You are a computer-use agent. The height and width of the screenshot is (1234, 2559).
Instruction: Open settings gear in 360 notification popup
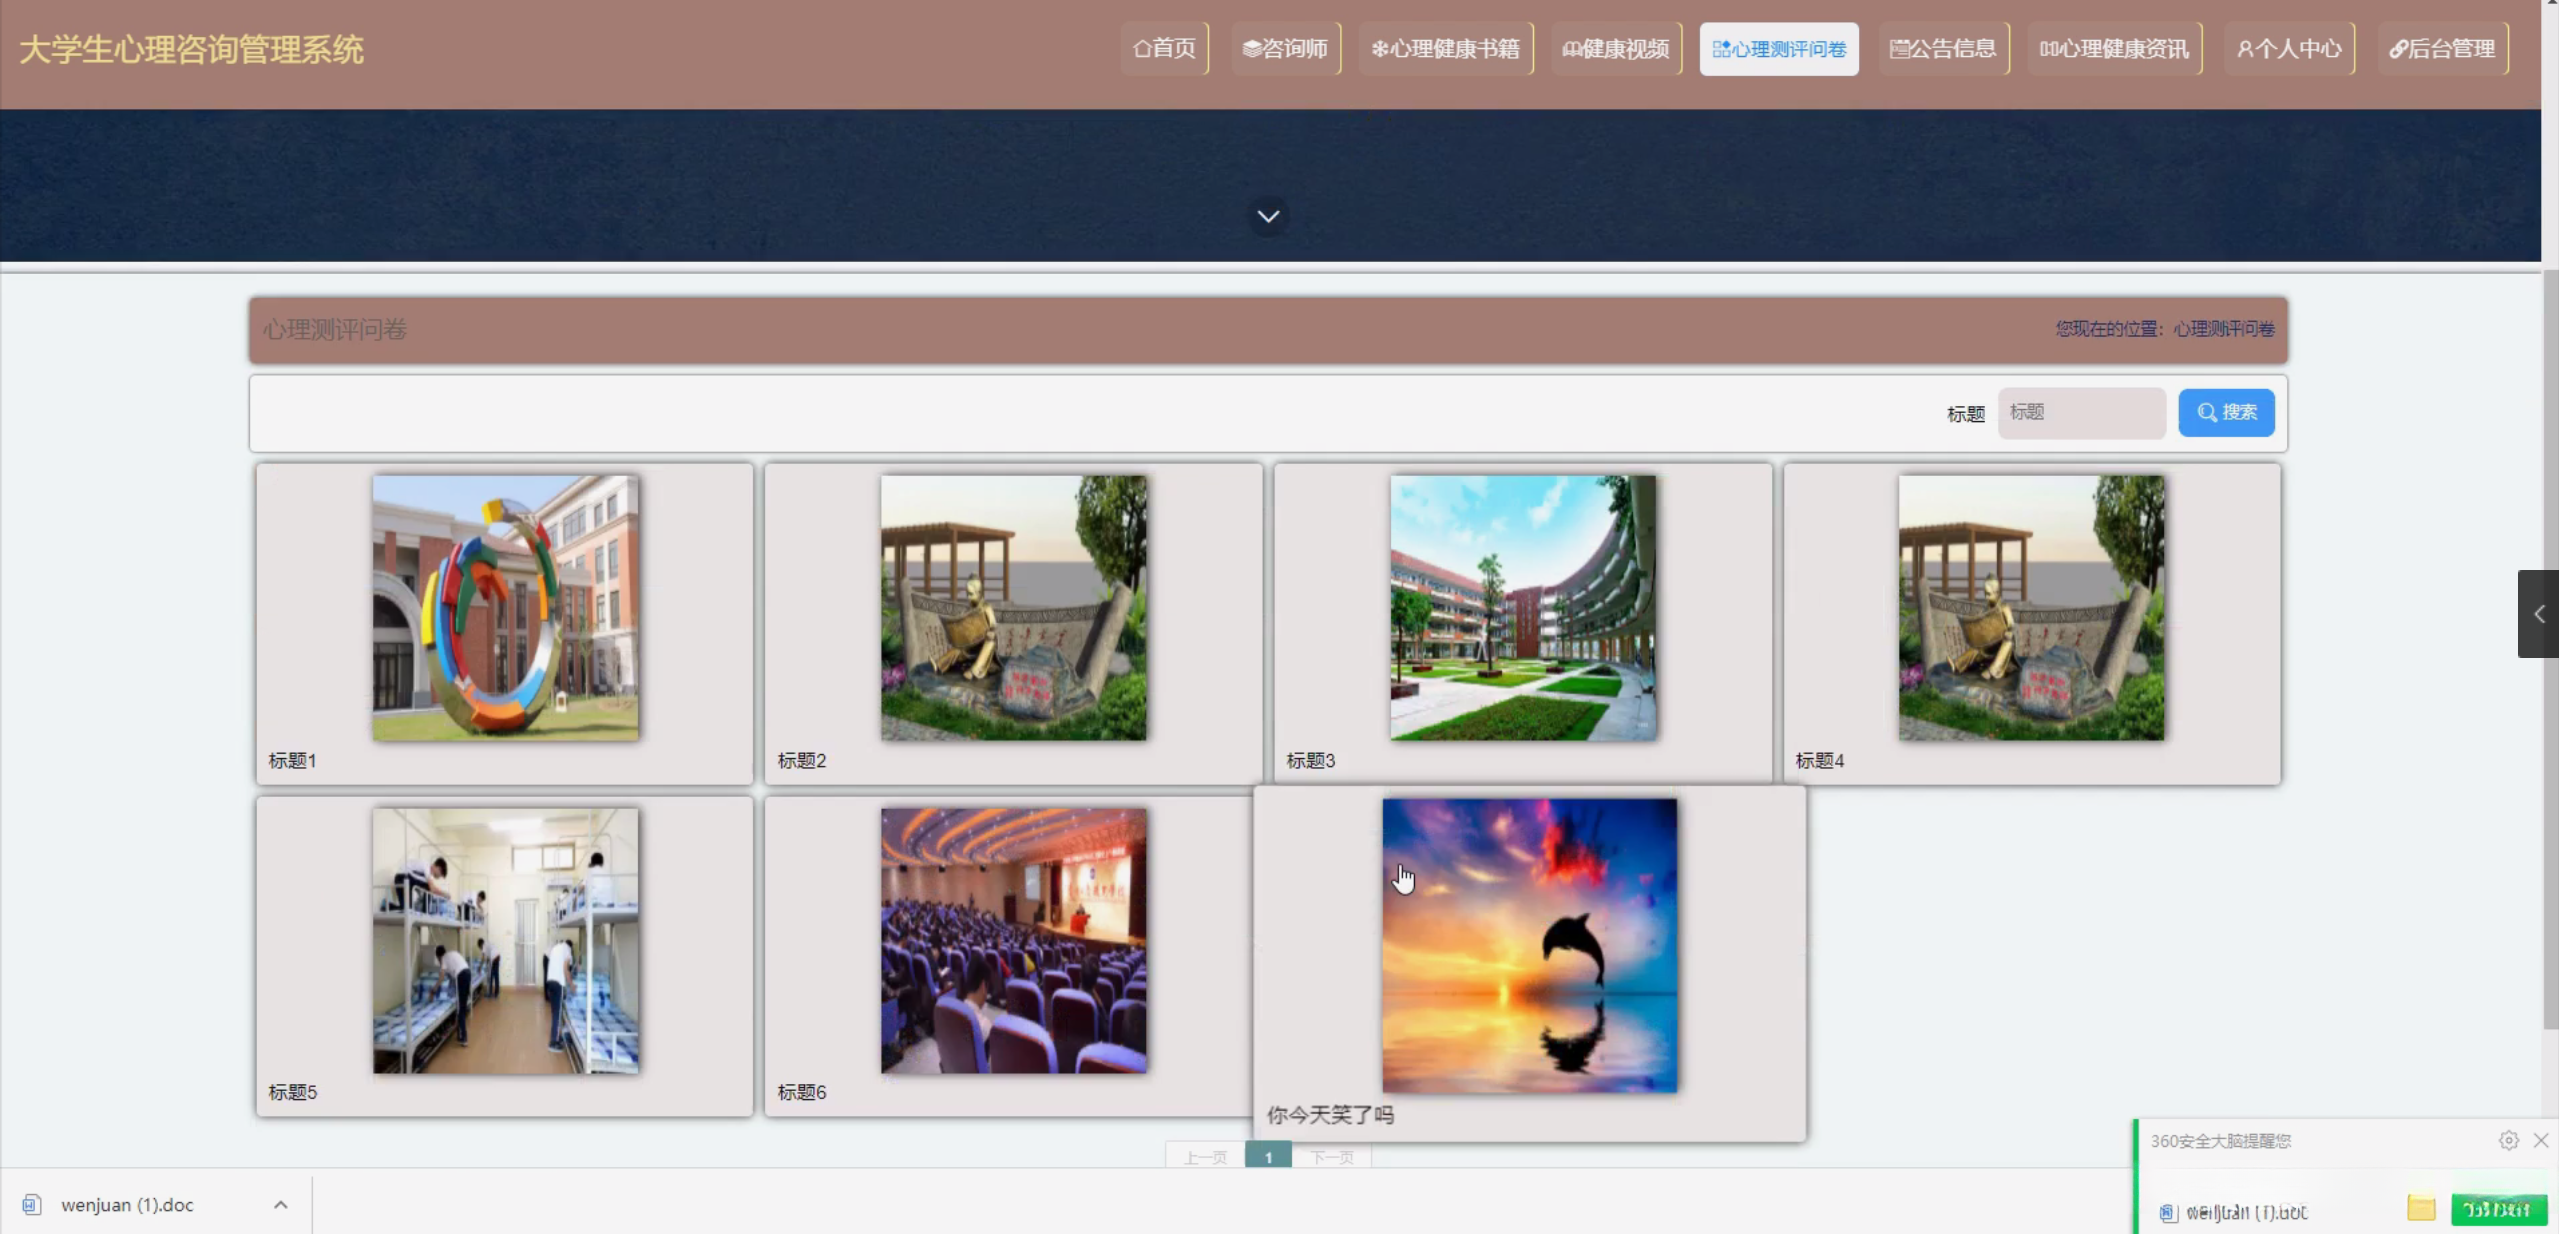[2508, 1141]
